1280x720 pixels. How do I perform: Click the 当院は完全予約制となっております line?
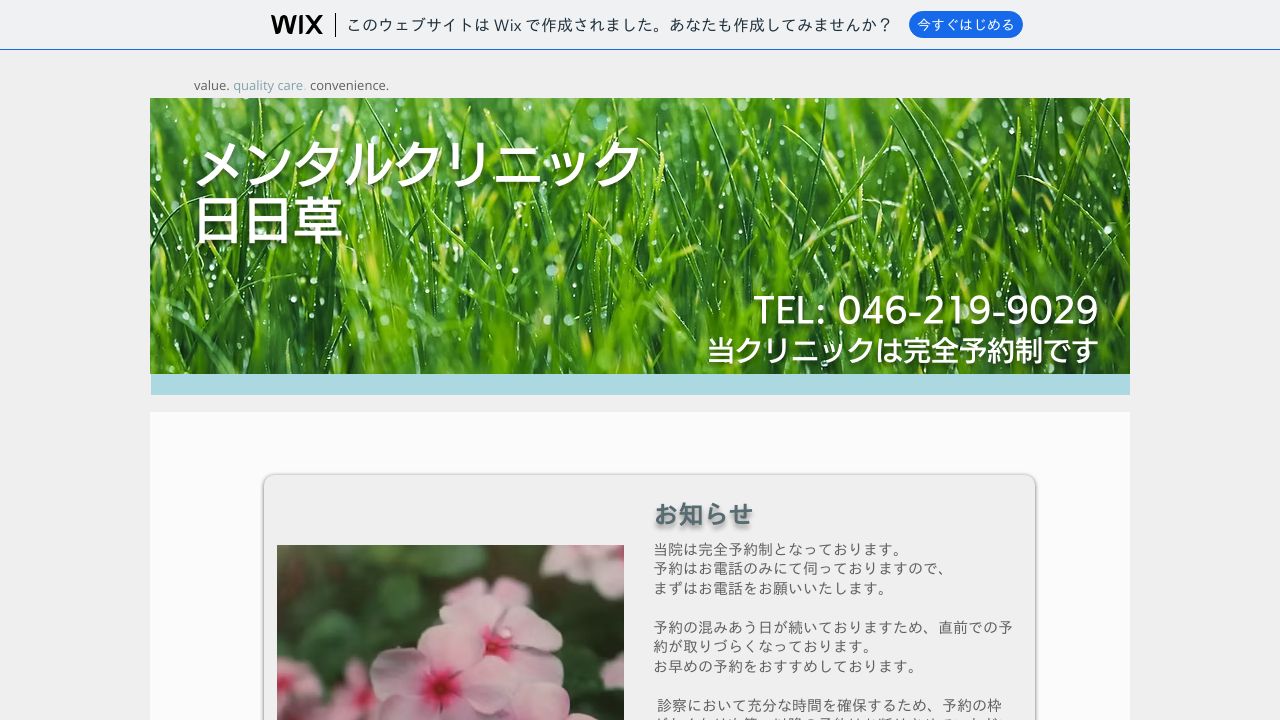[778, 549]
